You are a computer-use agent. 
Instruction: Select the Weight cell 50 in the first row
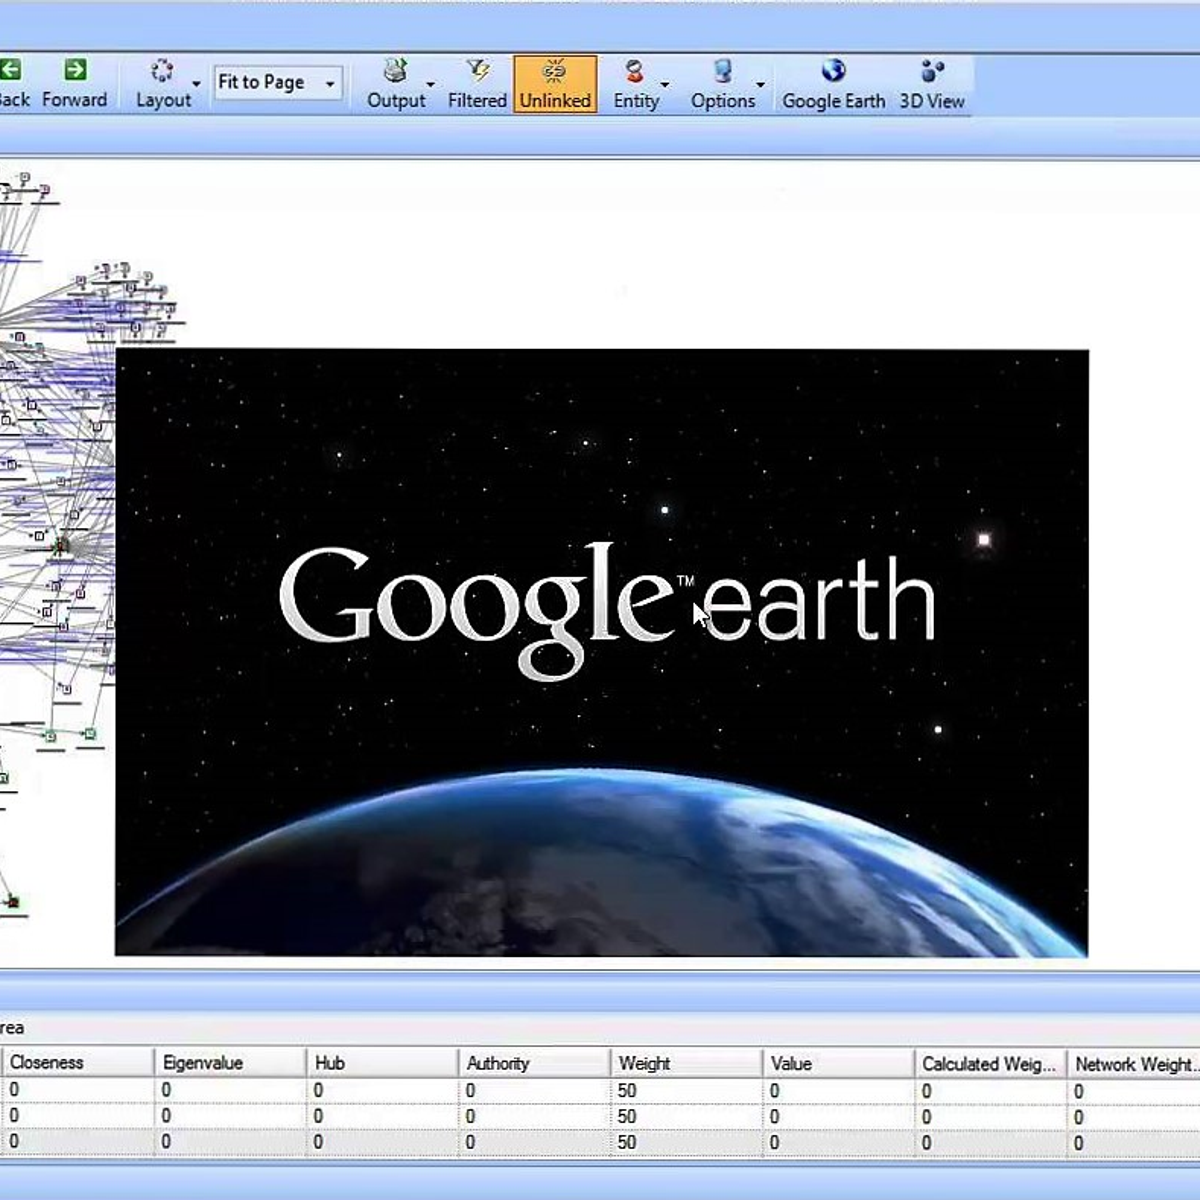(x=686, y=1090)
